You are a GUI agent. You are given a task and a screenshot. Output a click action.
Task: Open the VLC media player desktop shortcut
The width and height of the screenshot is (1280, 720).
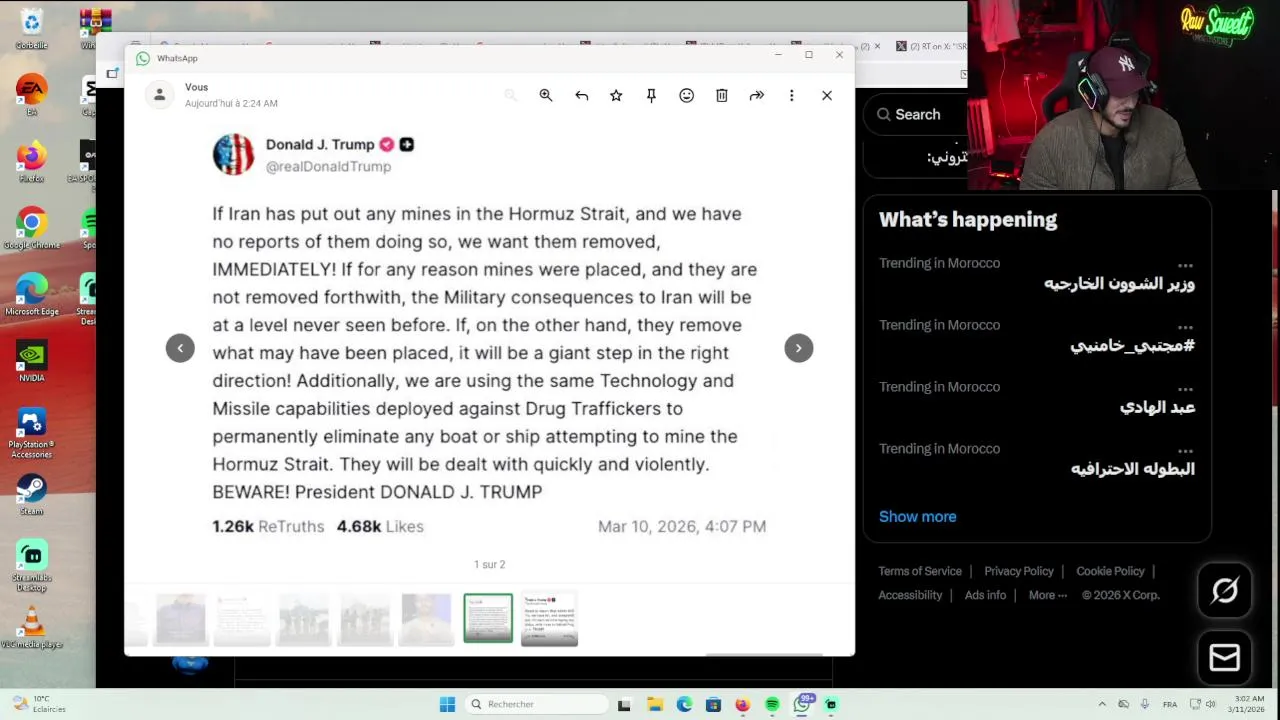[31, 628]
